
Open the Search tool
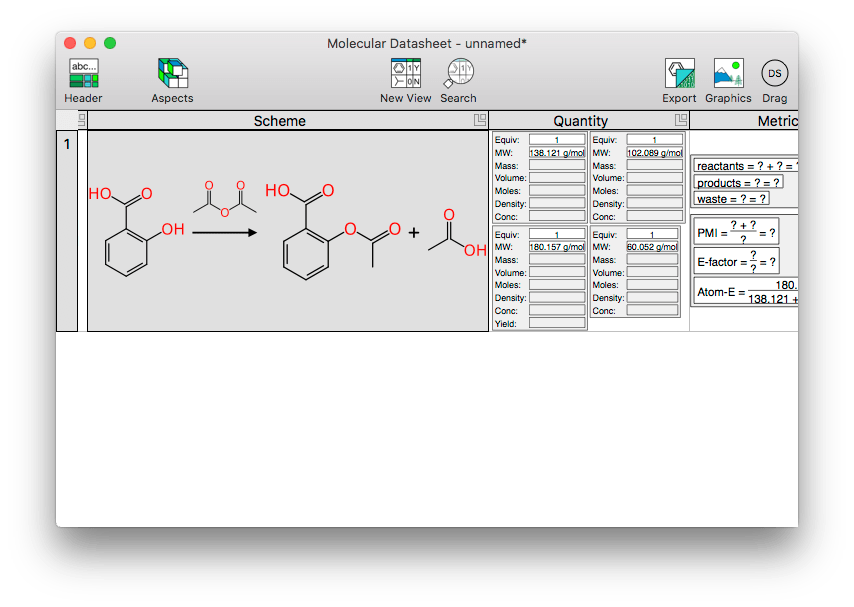(x=458, y=74)
